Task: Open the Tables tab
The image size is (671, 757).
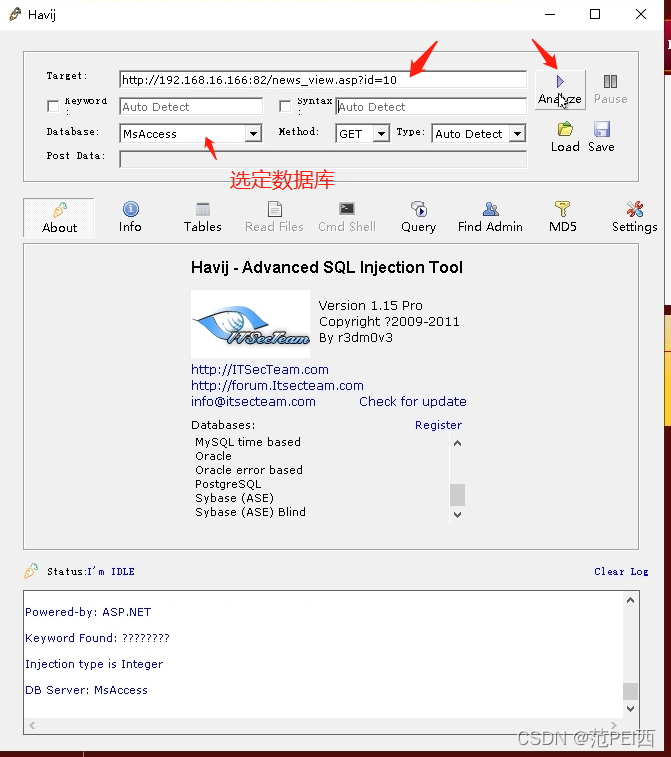Action: click(x=202, y=218)
